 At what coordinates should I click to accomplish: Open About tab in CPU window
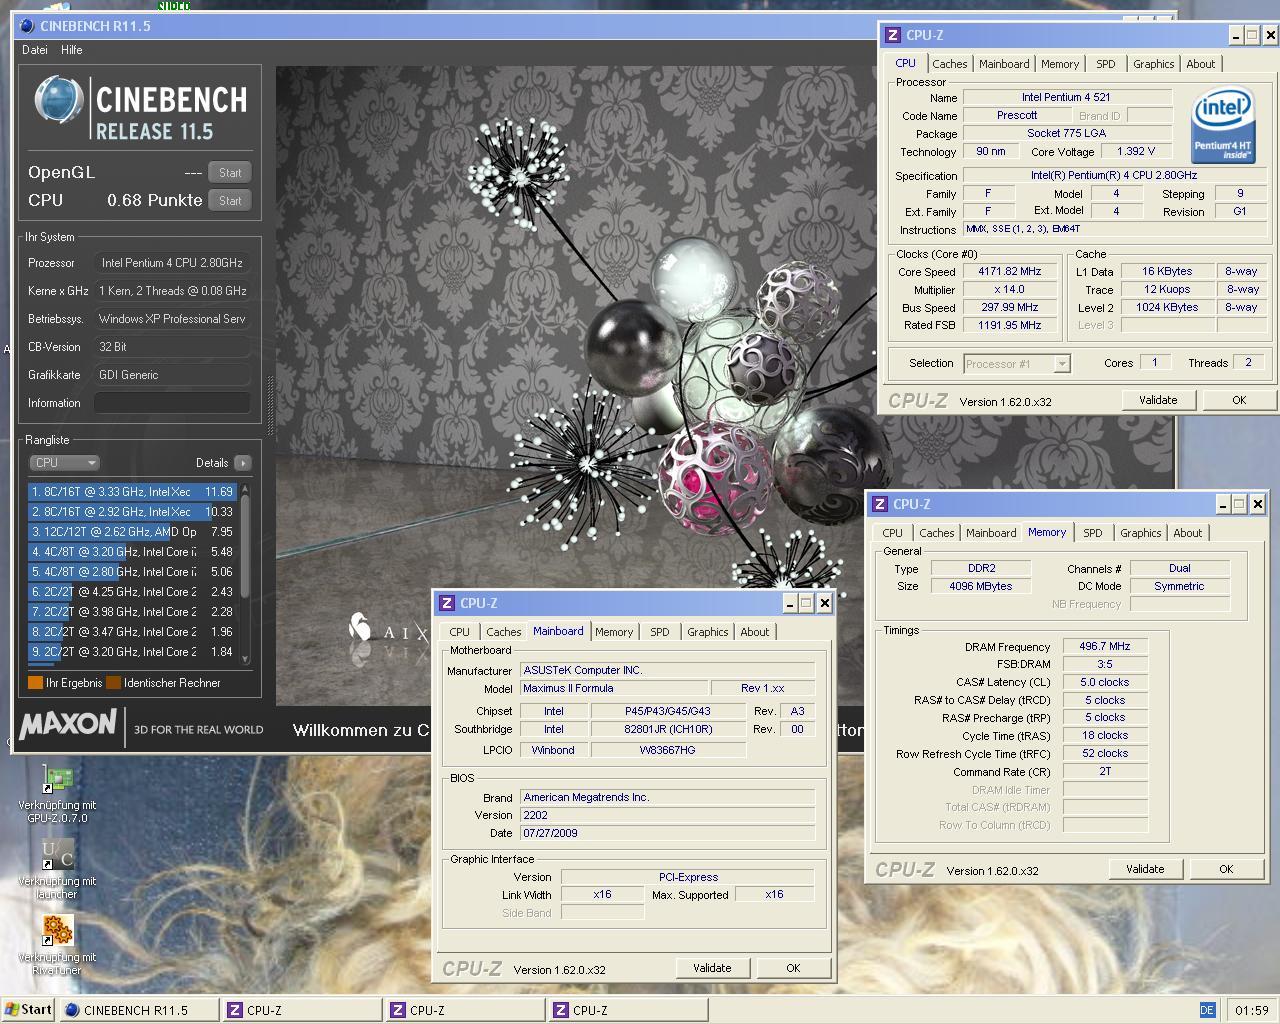click(1200, 64)
